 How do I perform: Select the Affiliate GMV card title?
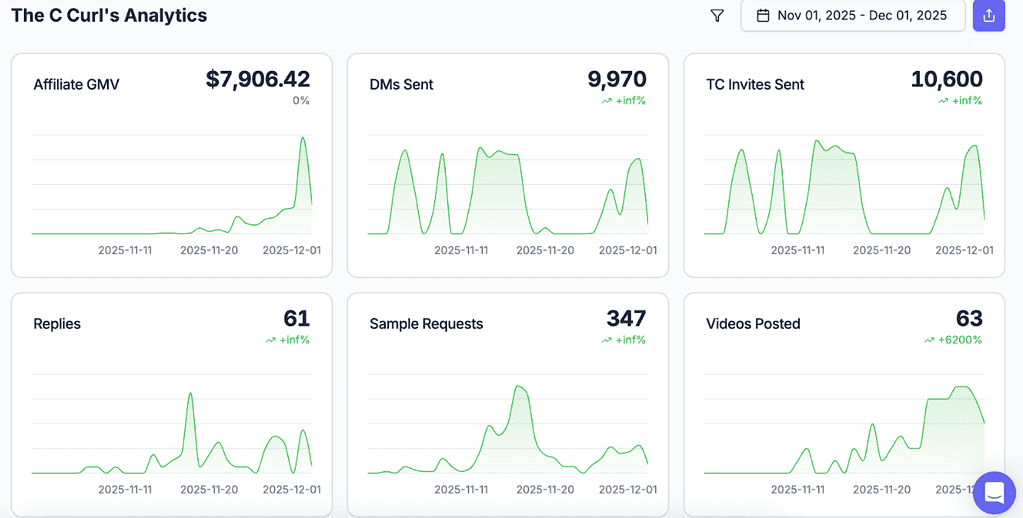point(76,85)
